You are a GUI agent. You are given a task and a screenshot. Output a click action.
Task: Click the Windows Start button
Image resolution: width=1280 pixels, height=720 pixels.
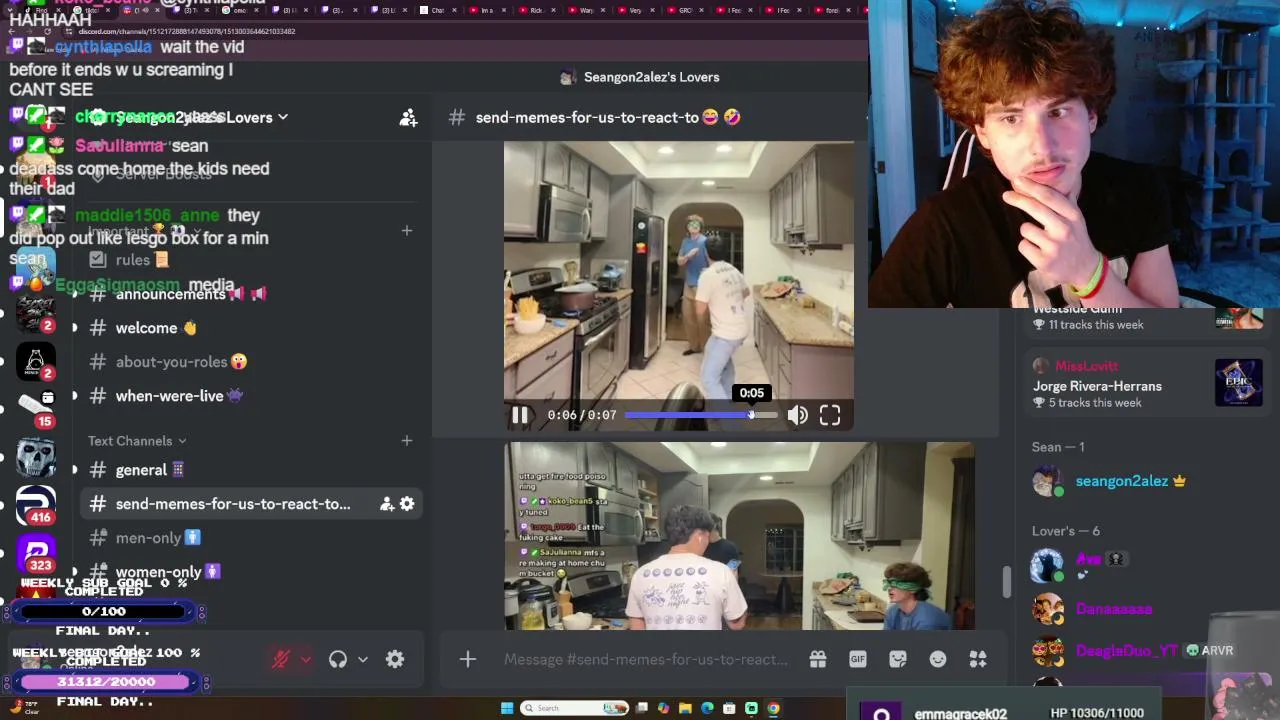(507, 708)
